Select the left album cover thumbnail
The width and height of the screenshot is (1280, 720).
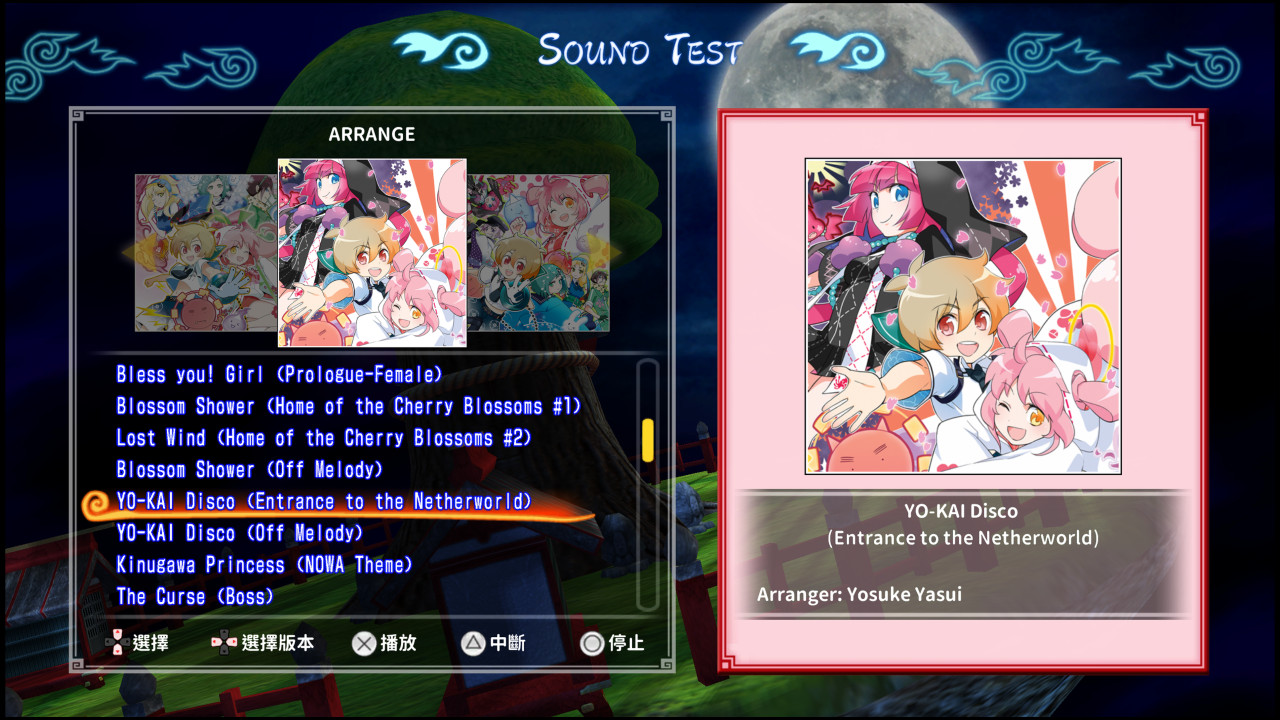click(206, 253)
